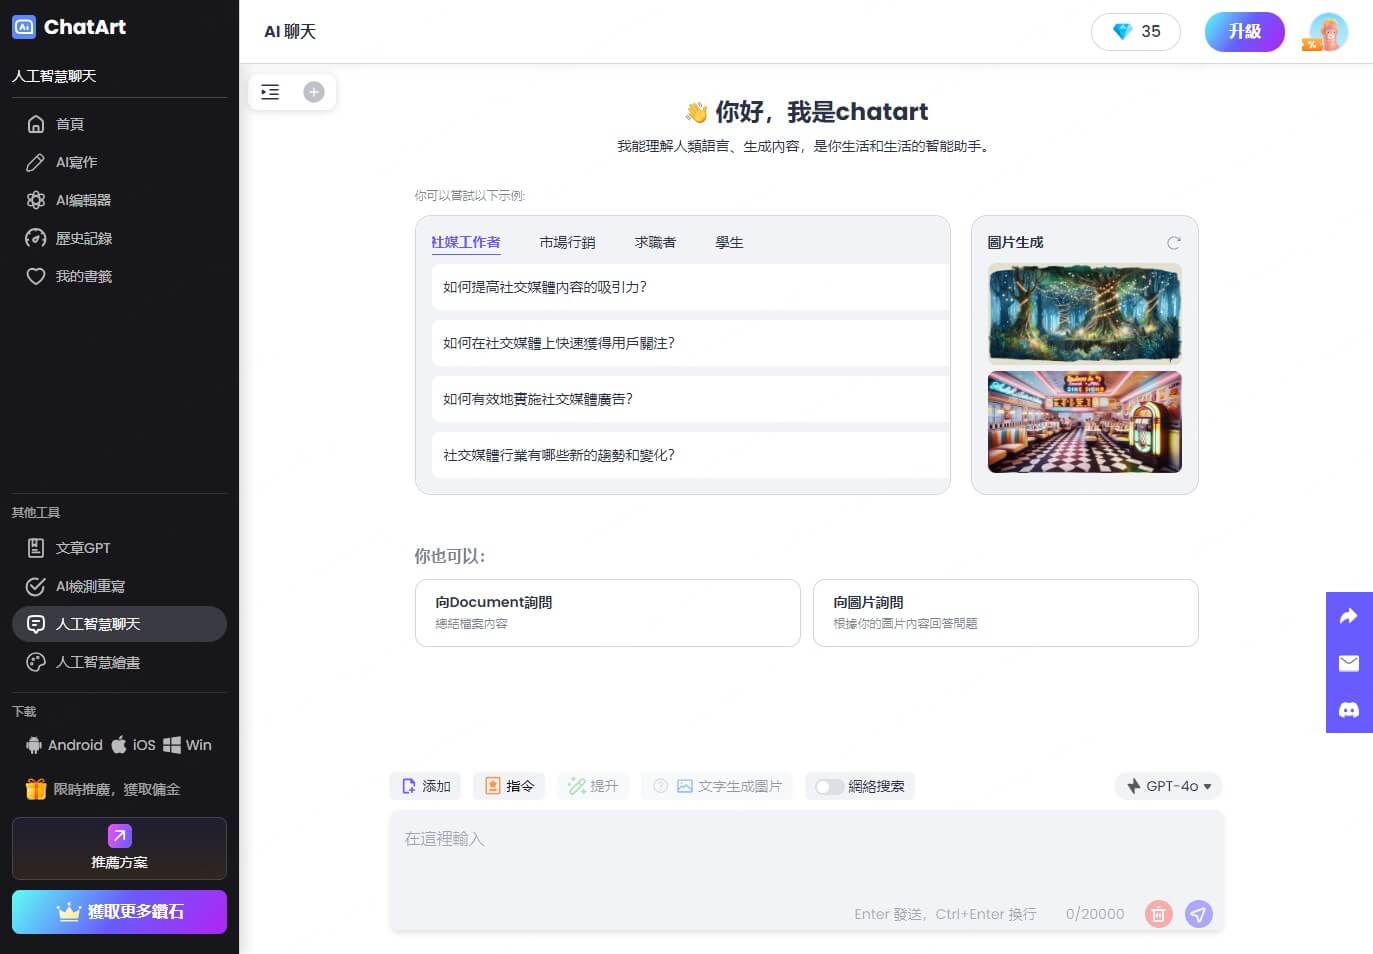Switch to 市場行銷 tab
The image size is (1373, 954).
(x=567, y=242)
